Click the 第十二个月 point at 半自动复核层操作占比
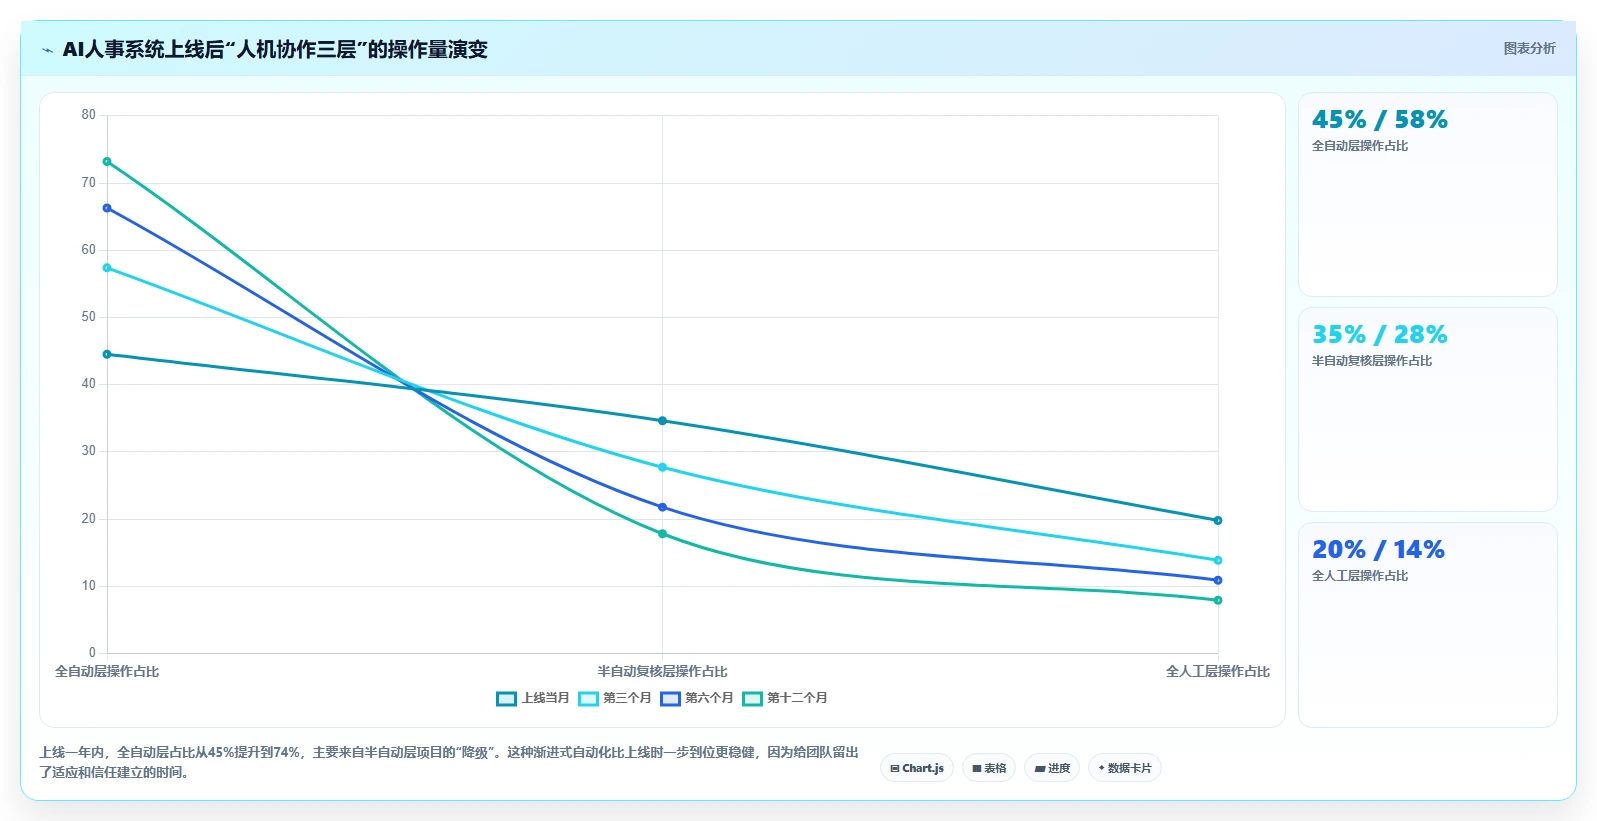 coord(662,534)
